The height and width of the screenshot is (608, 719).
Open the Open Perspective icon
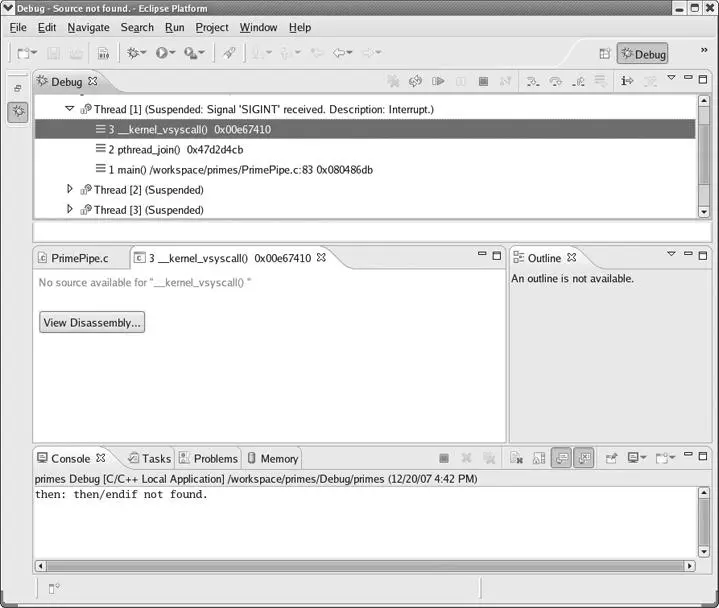point(604,53)
